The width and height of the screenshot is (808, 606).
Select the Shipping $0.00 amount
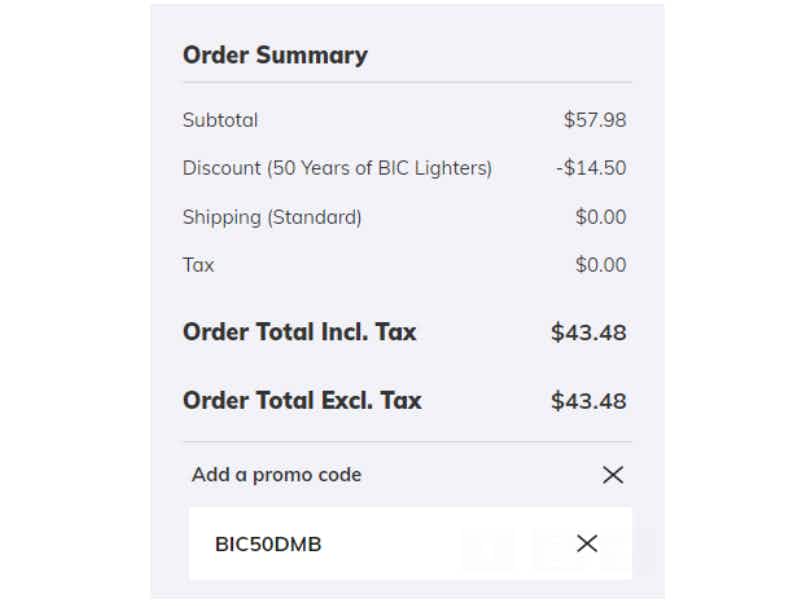pos(601,217)
